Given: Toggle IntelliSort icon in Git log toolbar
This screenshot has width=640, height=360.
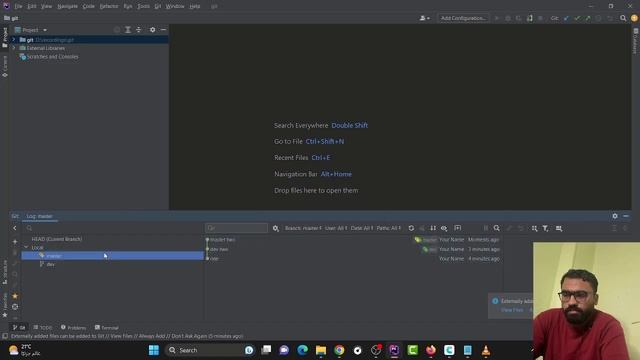Looking at the screenshot, I should pyautogui.click(x=433, y=228).
